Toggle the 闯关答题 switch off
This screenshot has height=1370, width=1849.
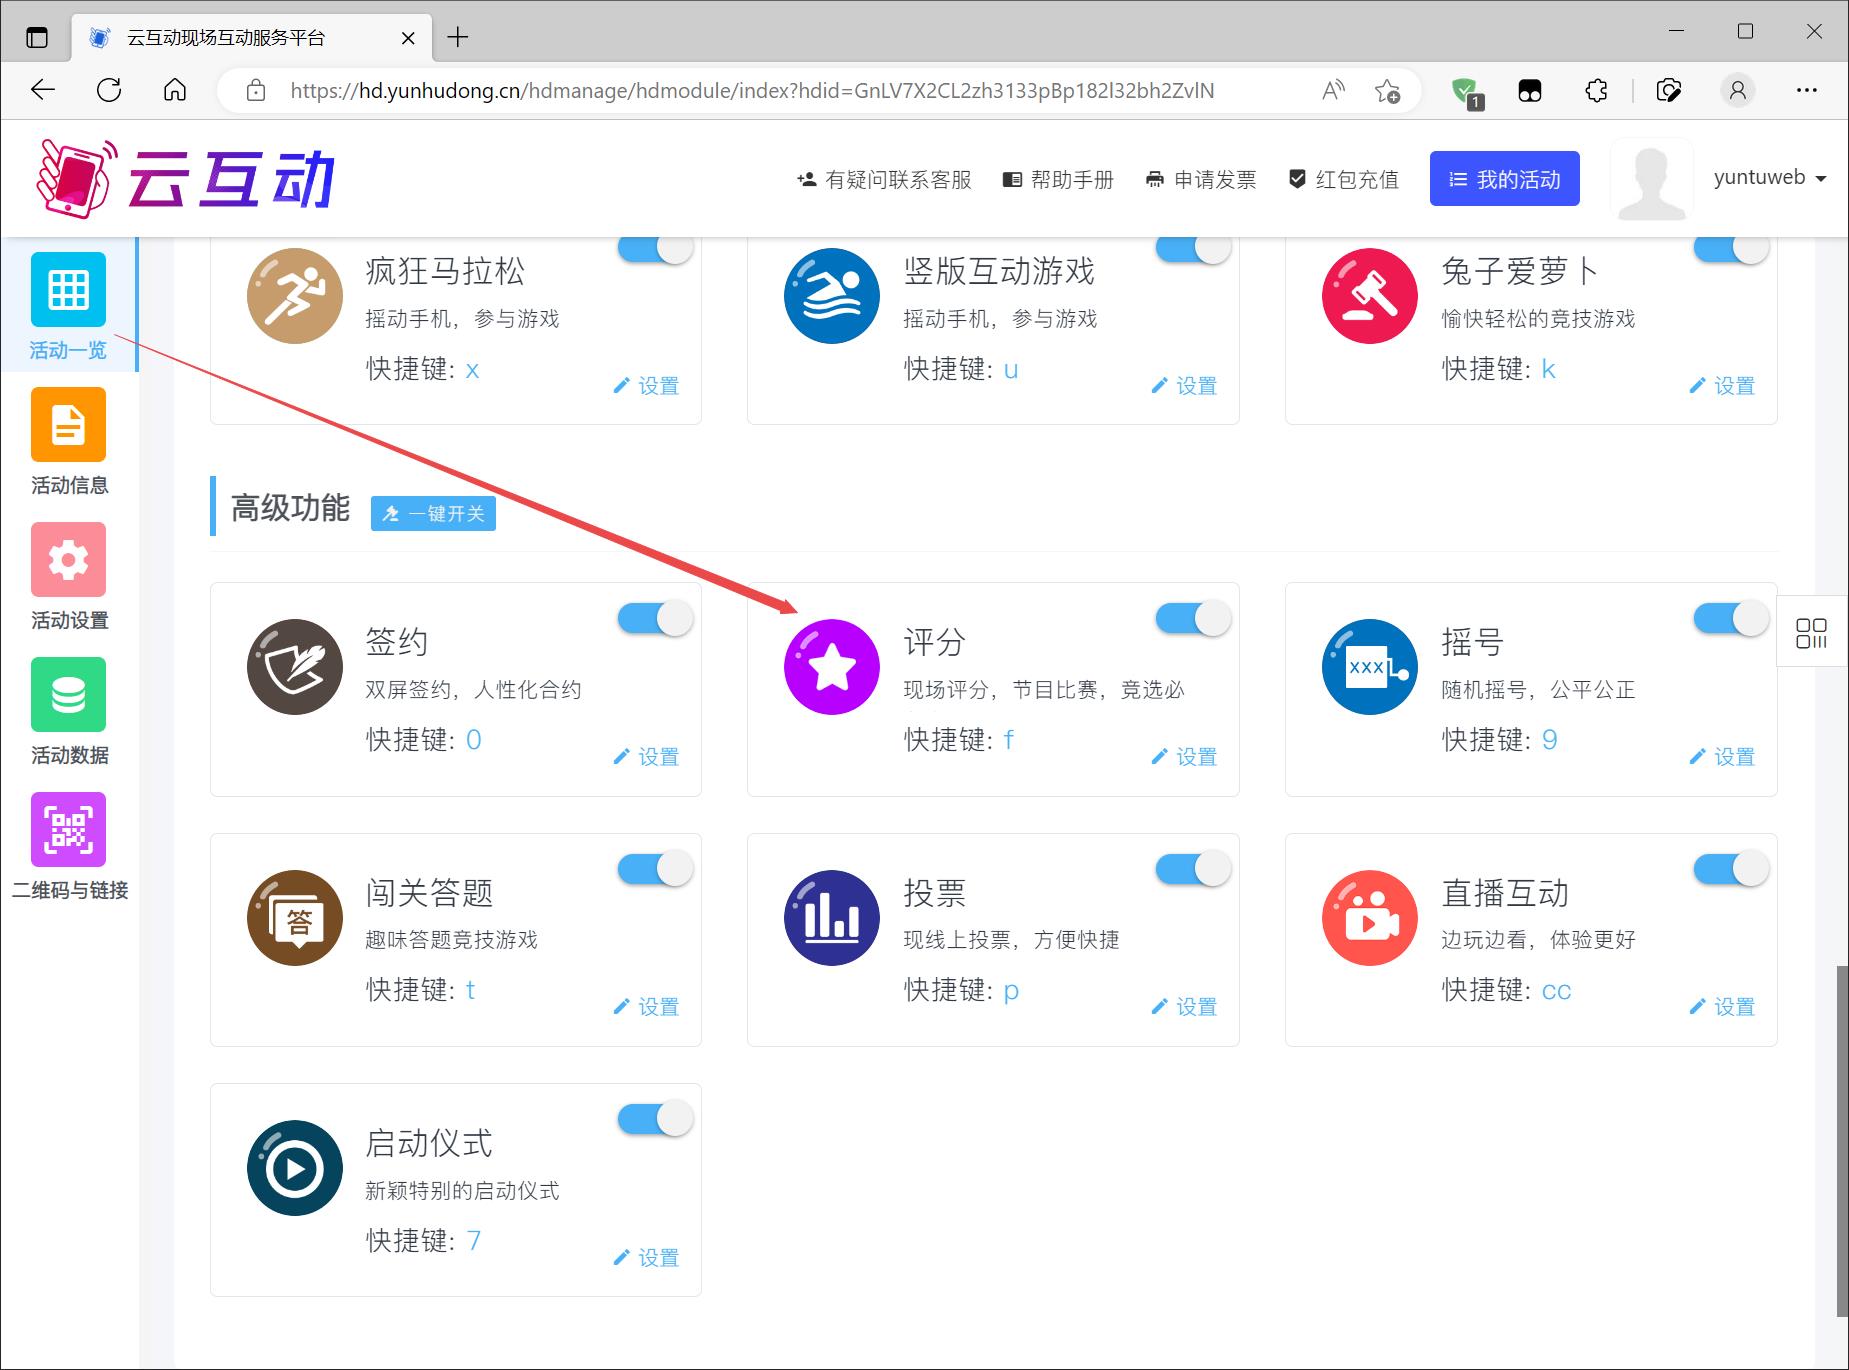655,869
